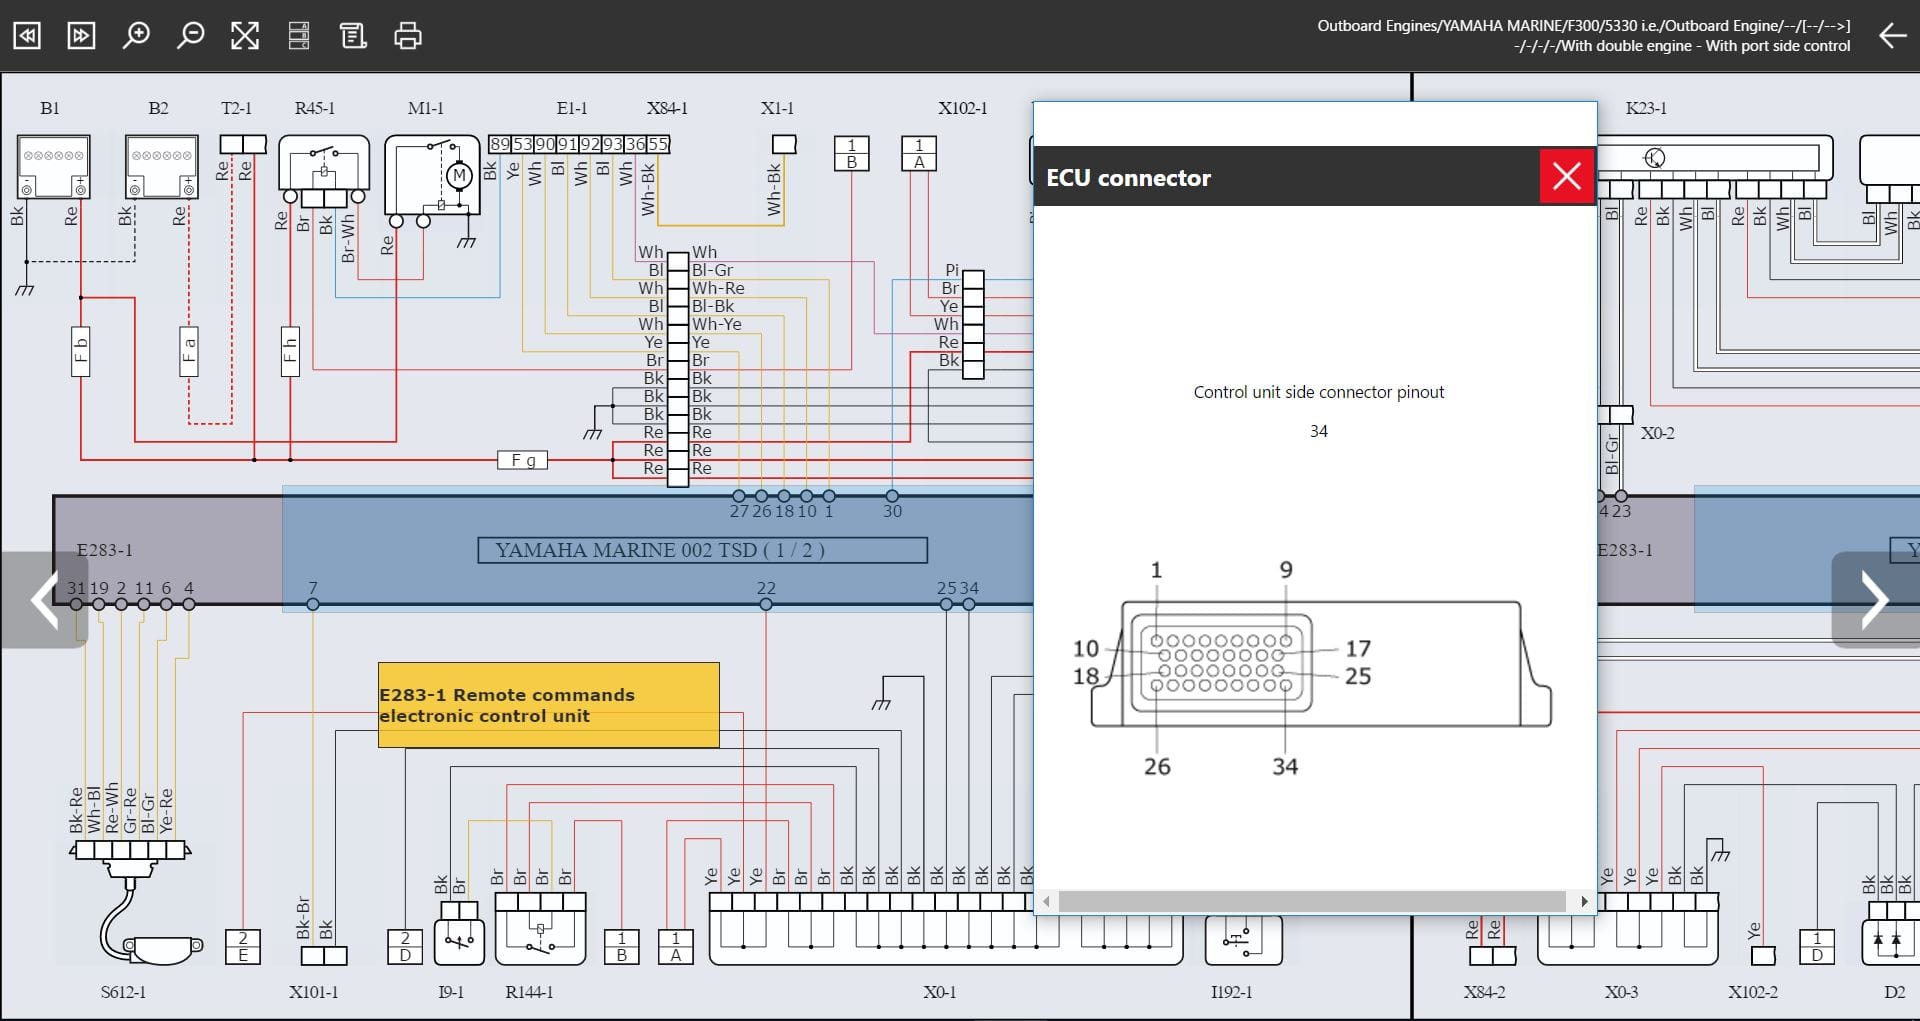
Task: Click the X102-1 connector label
Action: coord(962,108)
